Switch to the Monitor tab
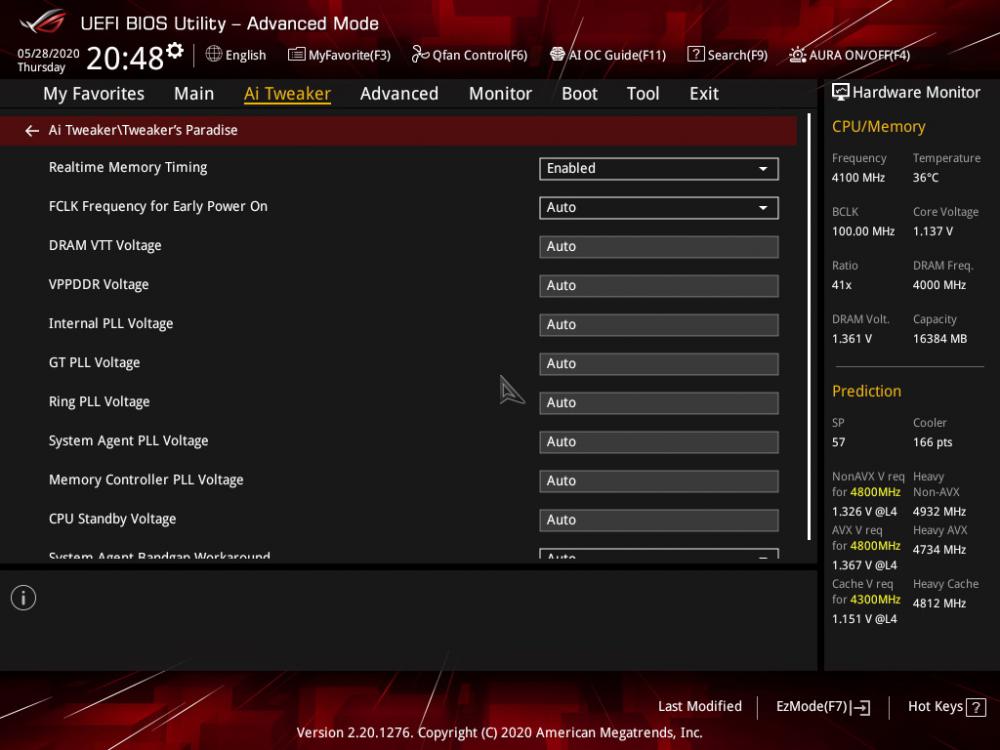 (x=500, y=94)
